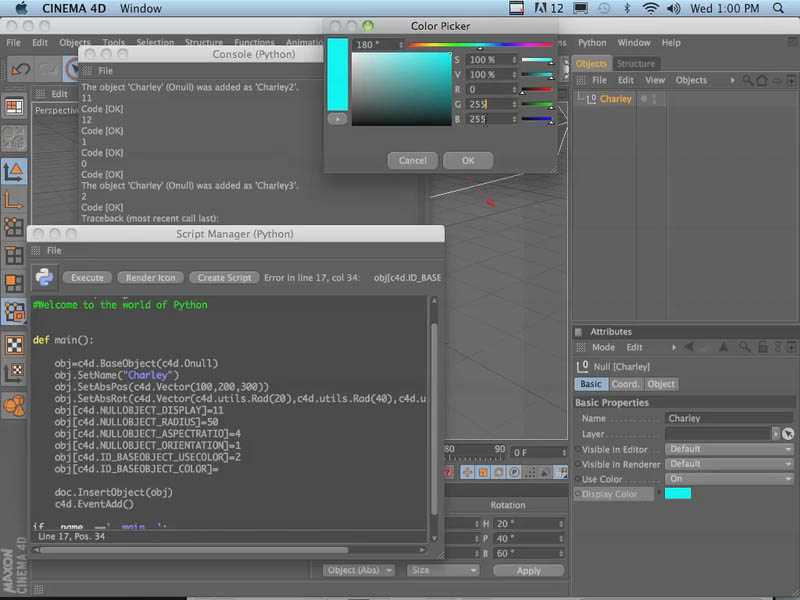Confirm color with OK button
Screen dimensions: 800x600
(x=468, y=160)
